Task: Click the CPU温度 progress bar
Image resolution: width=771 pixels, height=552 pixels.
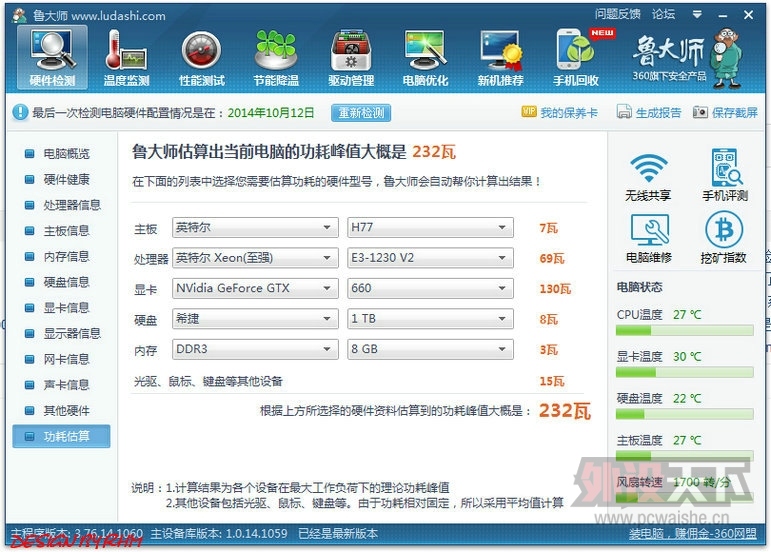Action: (684, 330)
